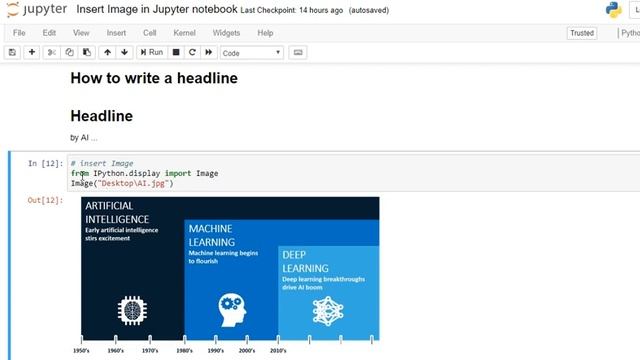Restart kernel and run all cells
The width and height of the screenshot is (640, 360).
tap(209, 52)
